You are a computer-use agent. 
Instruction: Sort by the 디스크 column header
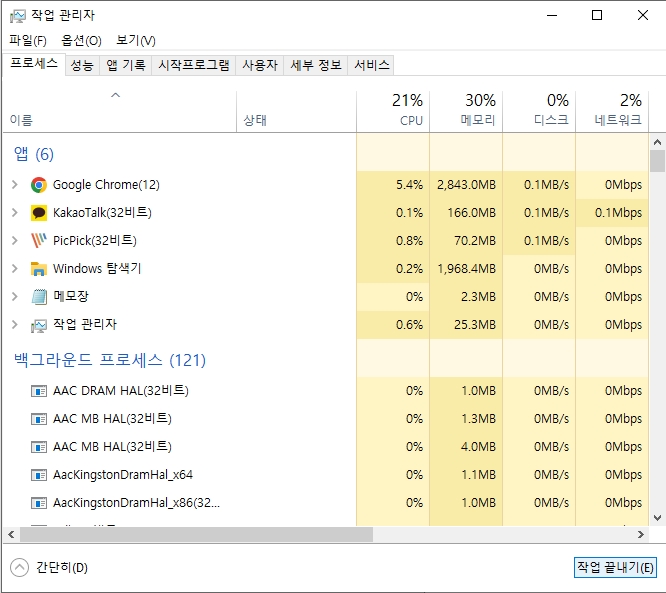[539, 111]
